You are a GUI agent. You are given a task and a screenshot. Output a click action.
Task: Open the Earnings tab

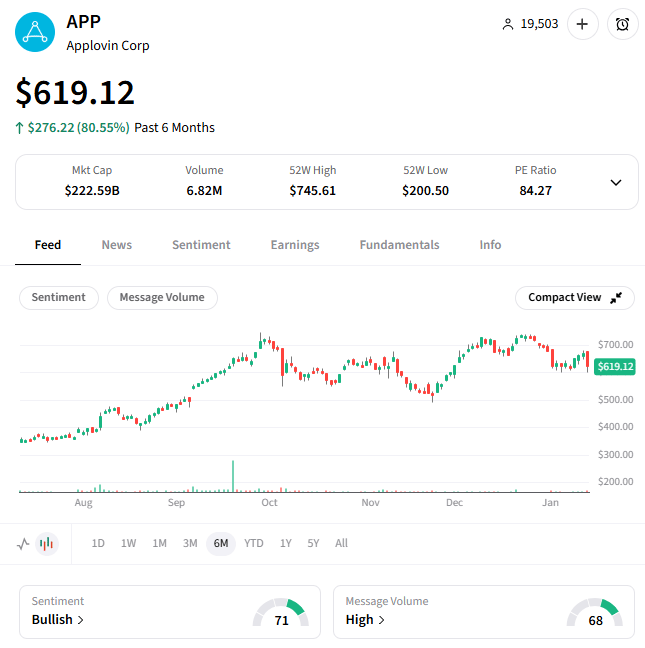[x=295, y=245]
